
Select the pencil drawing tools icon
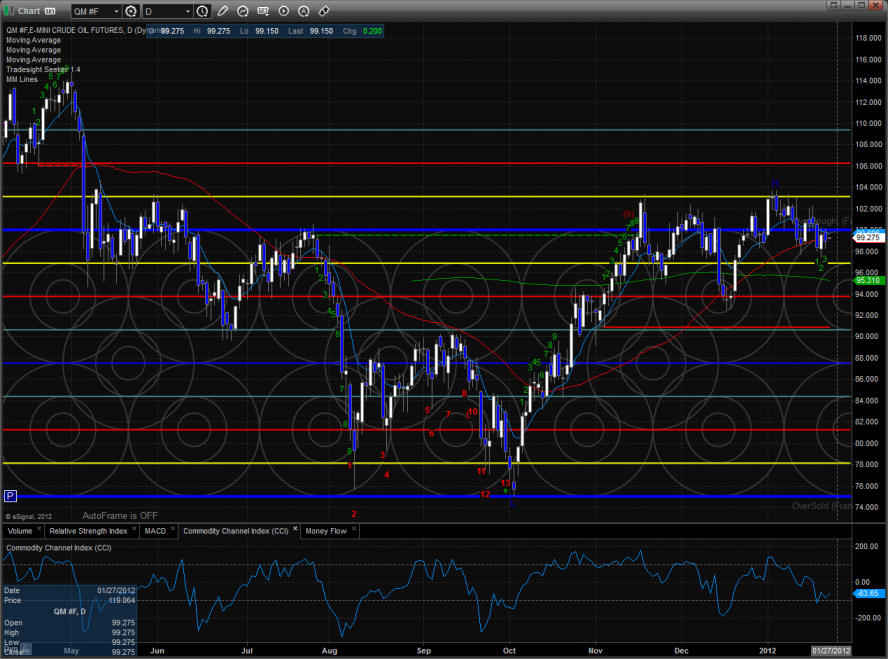pyautogui.click(x=223, y=11)
